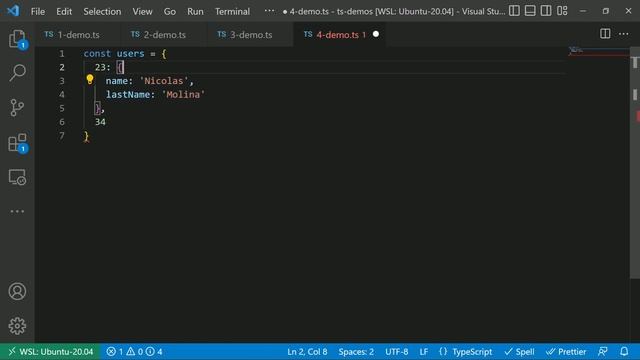
Task: Click the closing brace on line 7
Action: point(86,136)
